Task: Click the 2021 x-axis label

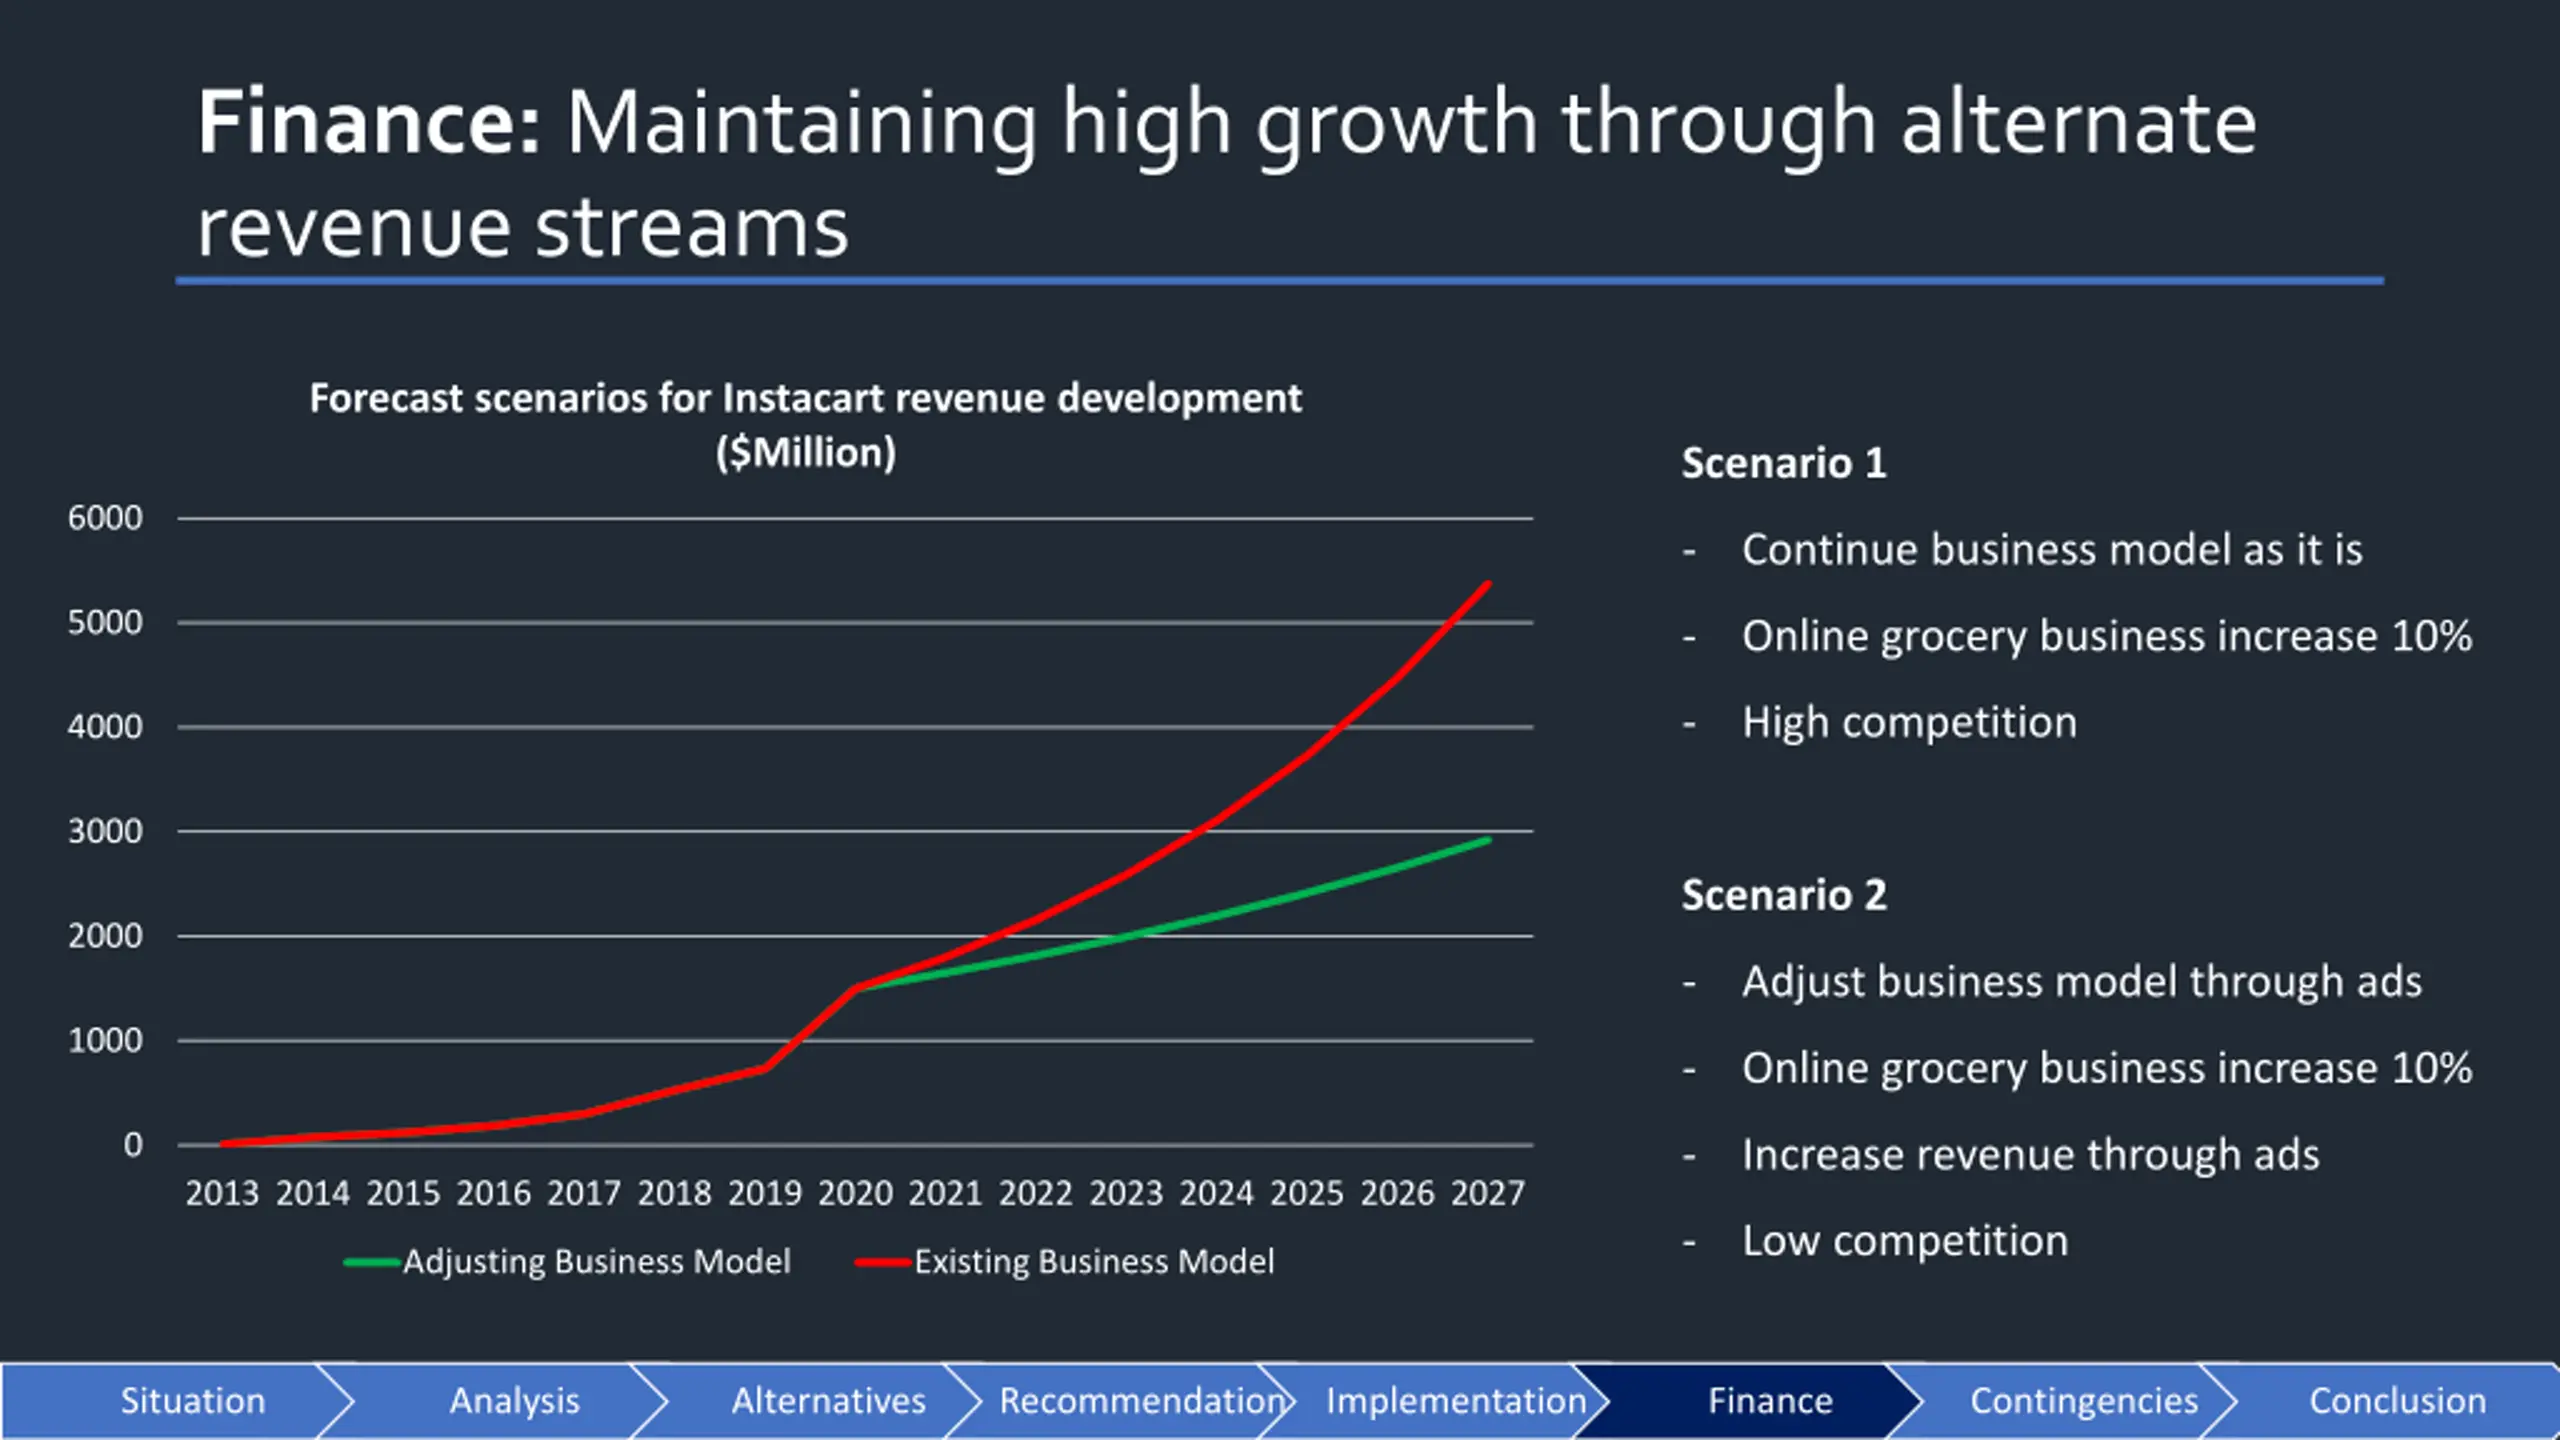Action: [x=946, y=1193]
